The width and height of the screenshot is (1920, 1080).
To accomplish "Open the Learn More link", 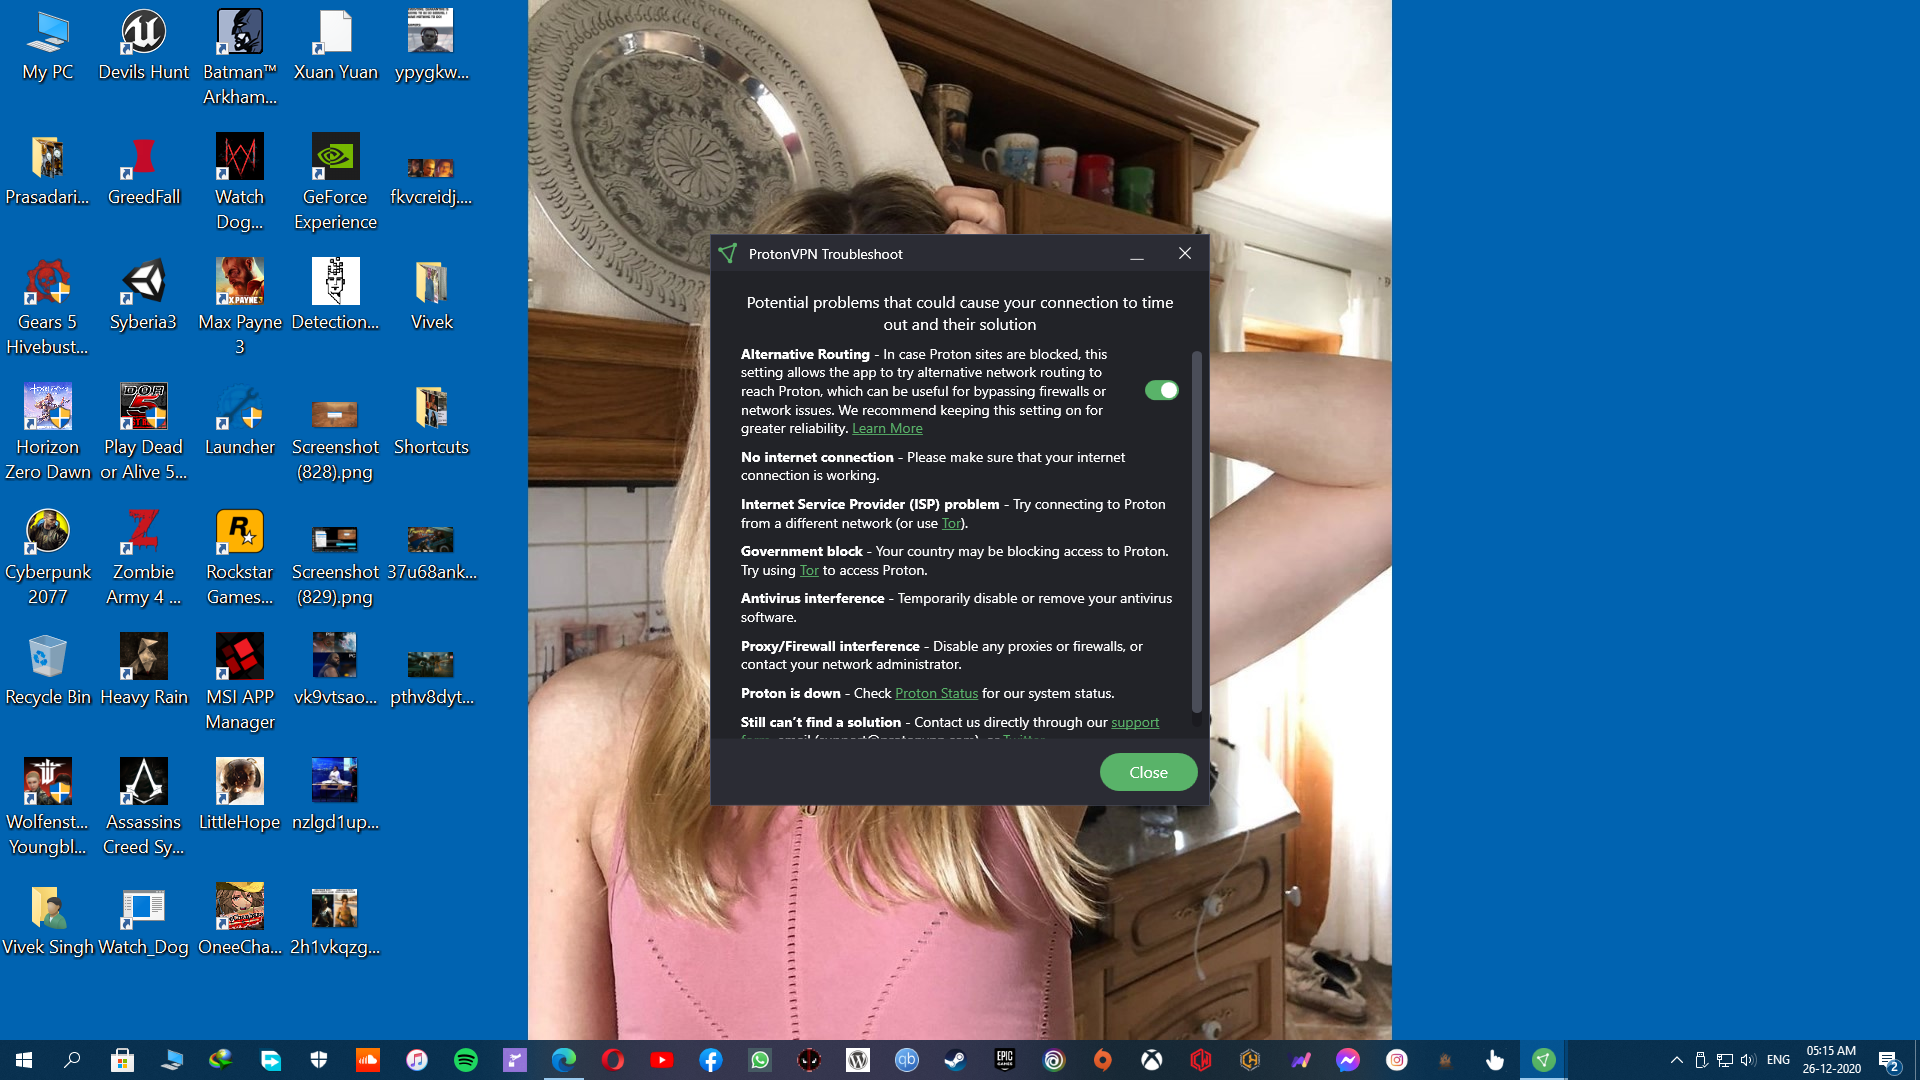I will click(x=887, y=428).
